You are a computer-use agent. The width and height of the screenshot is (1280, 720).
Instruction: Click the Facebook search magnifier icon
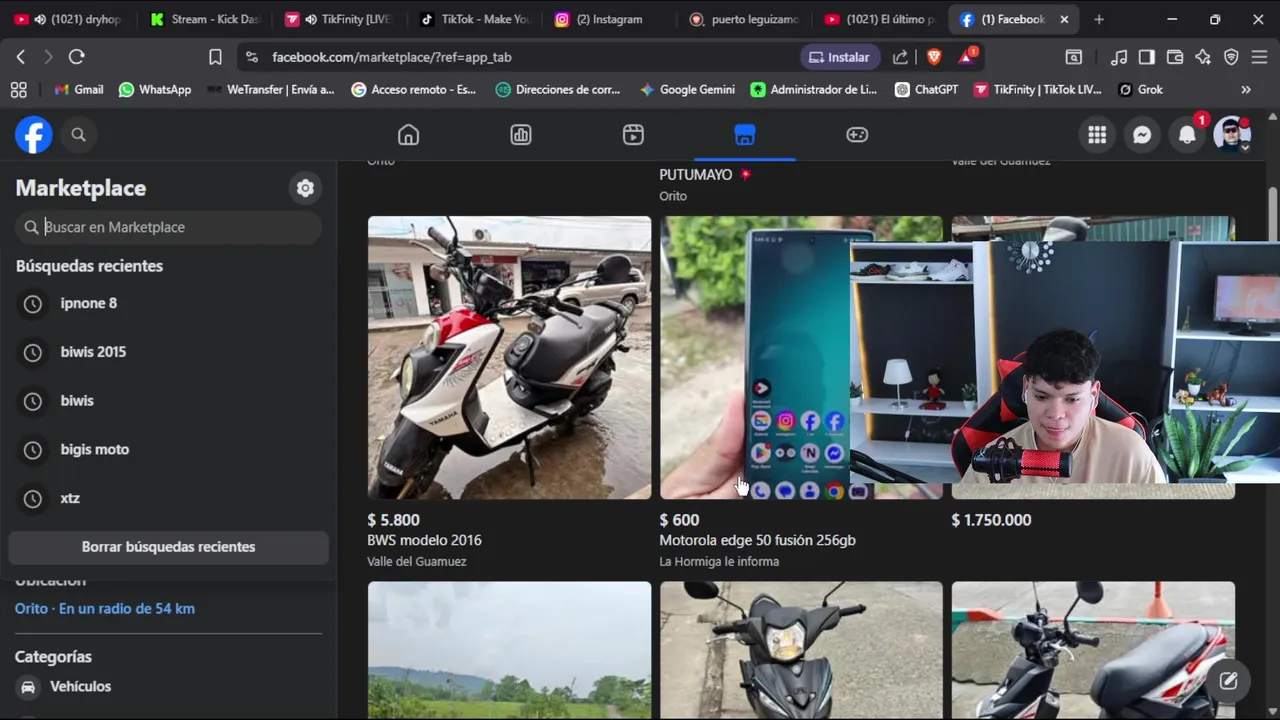[79, 135]
